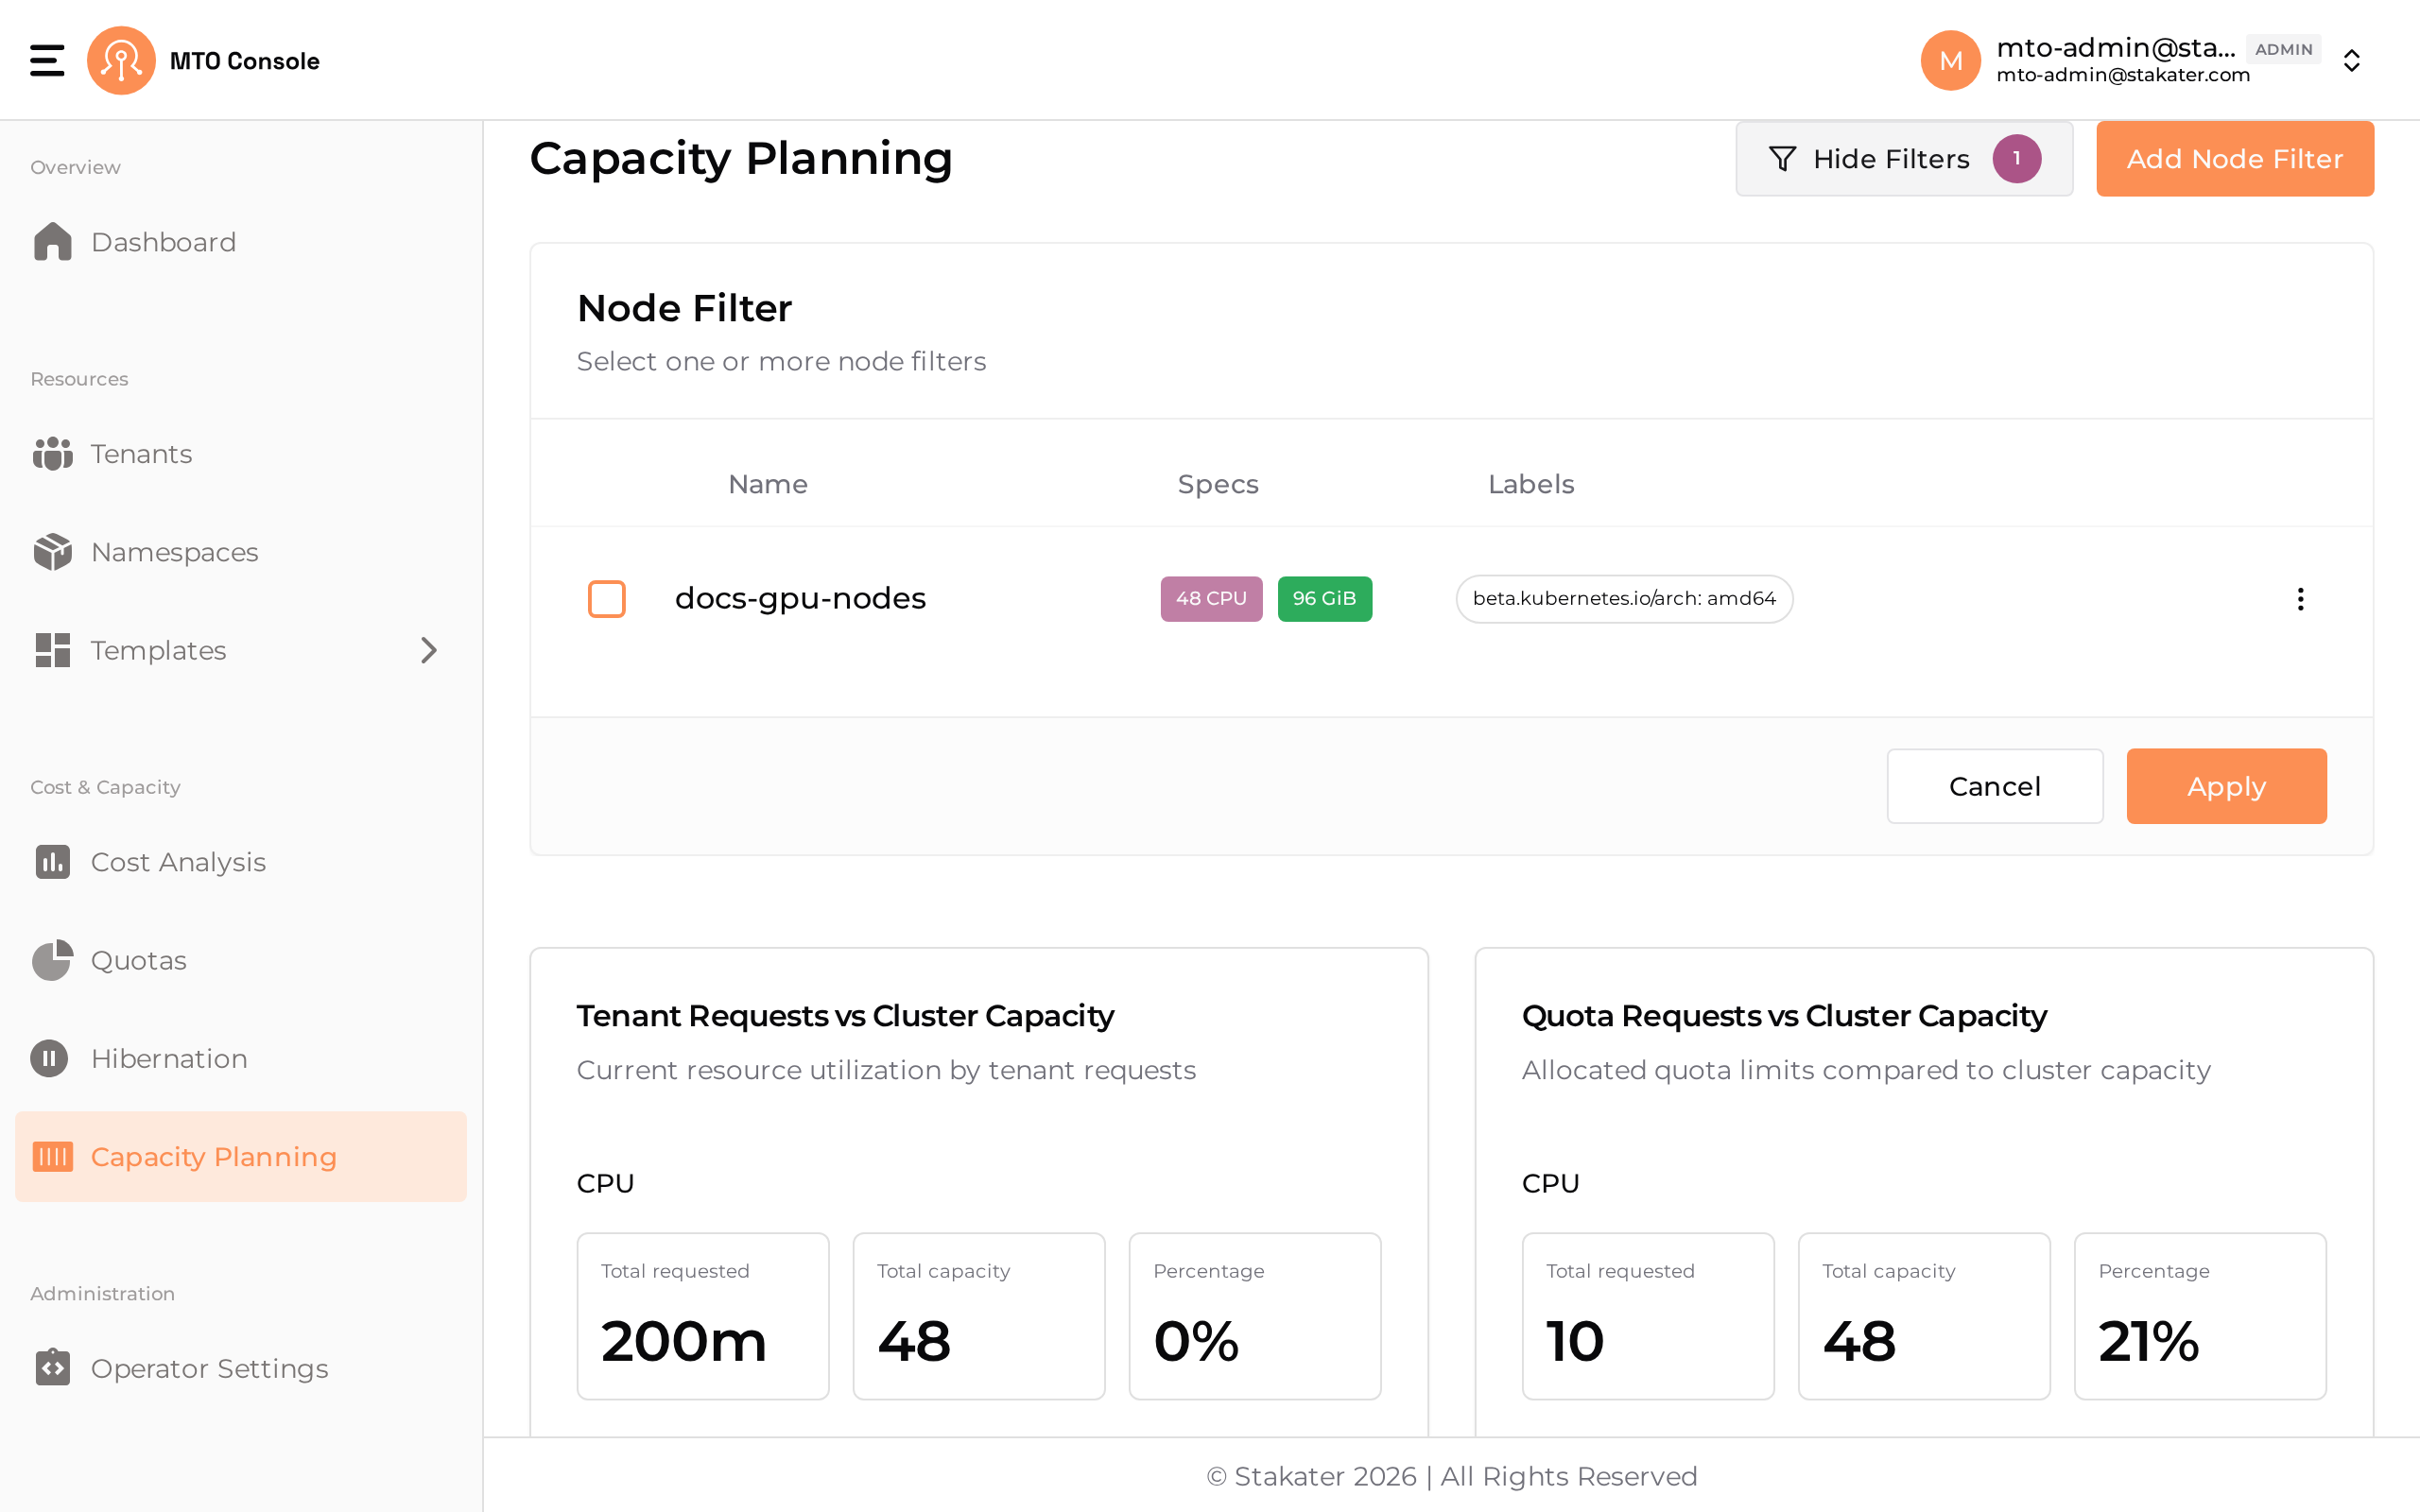Open the account switcher dropdown arrows

(x=2352, y=61)
